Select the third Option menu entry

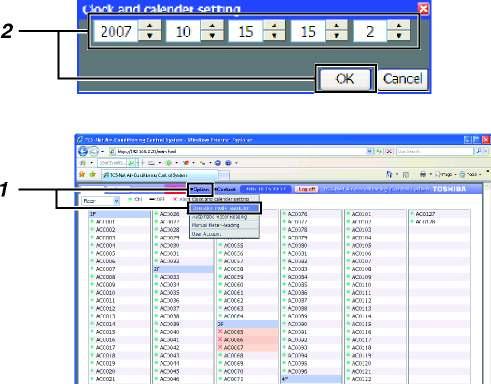tap(224, 217)
